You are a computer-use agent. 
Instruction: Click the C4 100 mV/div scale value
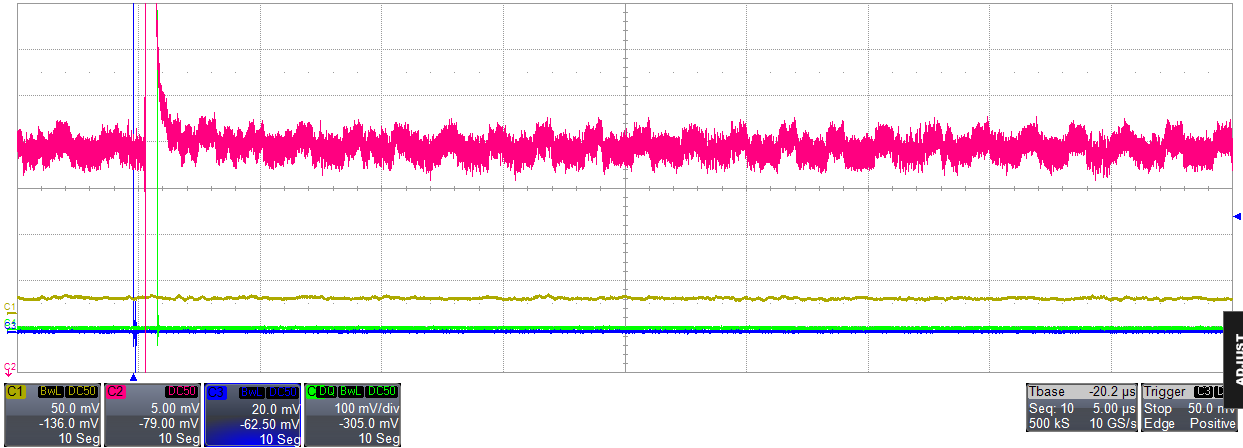coord(367,409)
